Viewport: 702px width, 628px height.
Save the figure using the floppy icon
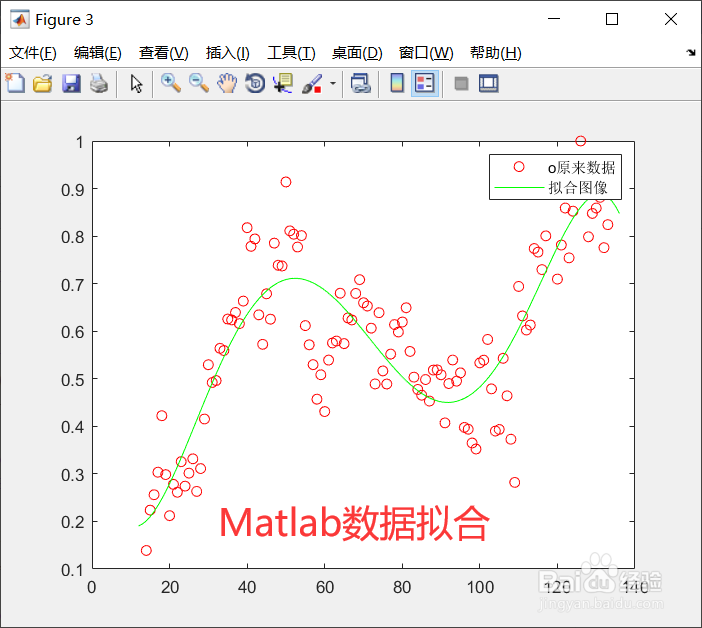coord(71,83)
